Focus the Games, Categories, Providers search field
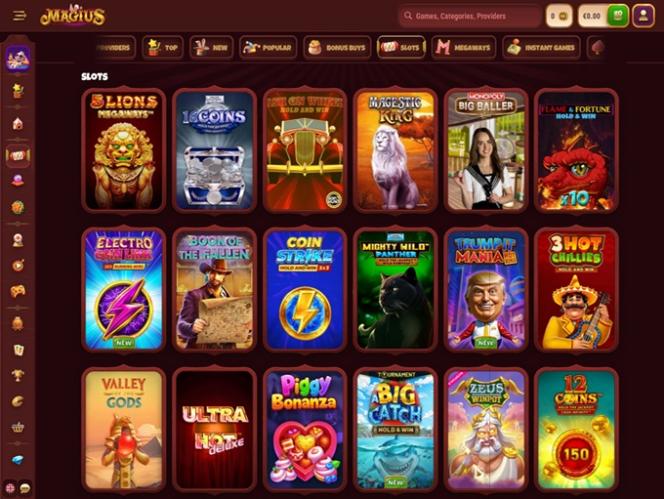Image resolution: width=664 pixels, height=499 pixels. 469,16
